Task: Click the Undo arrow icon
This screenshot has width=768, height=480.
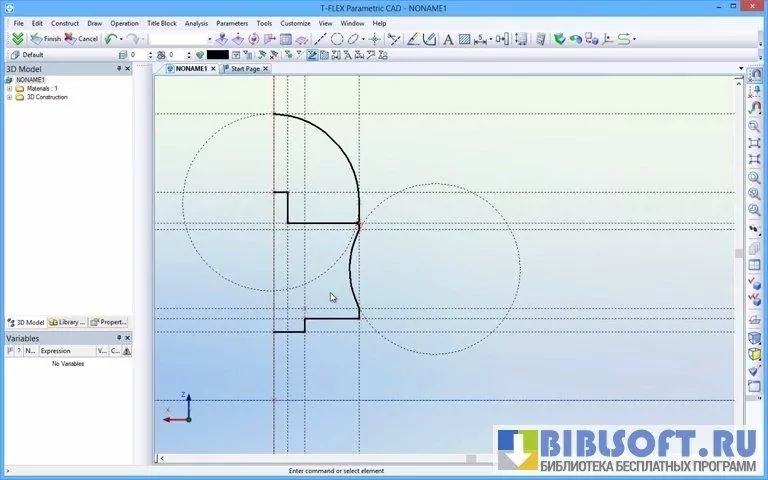Action: click(x=111, y=39)
